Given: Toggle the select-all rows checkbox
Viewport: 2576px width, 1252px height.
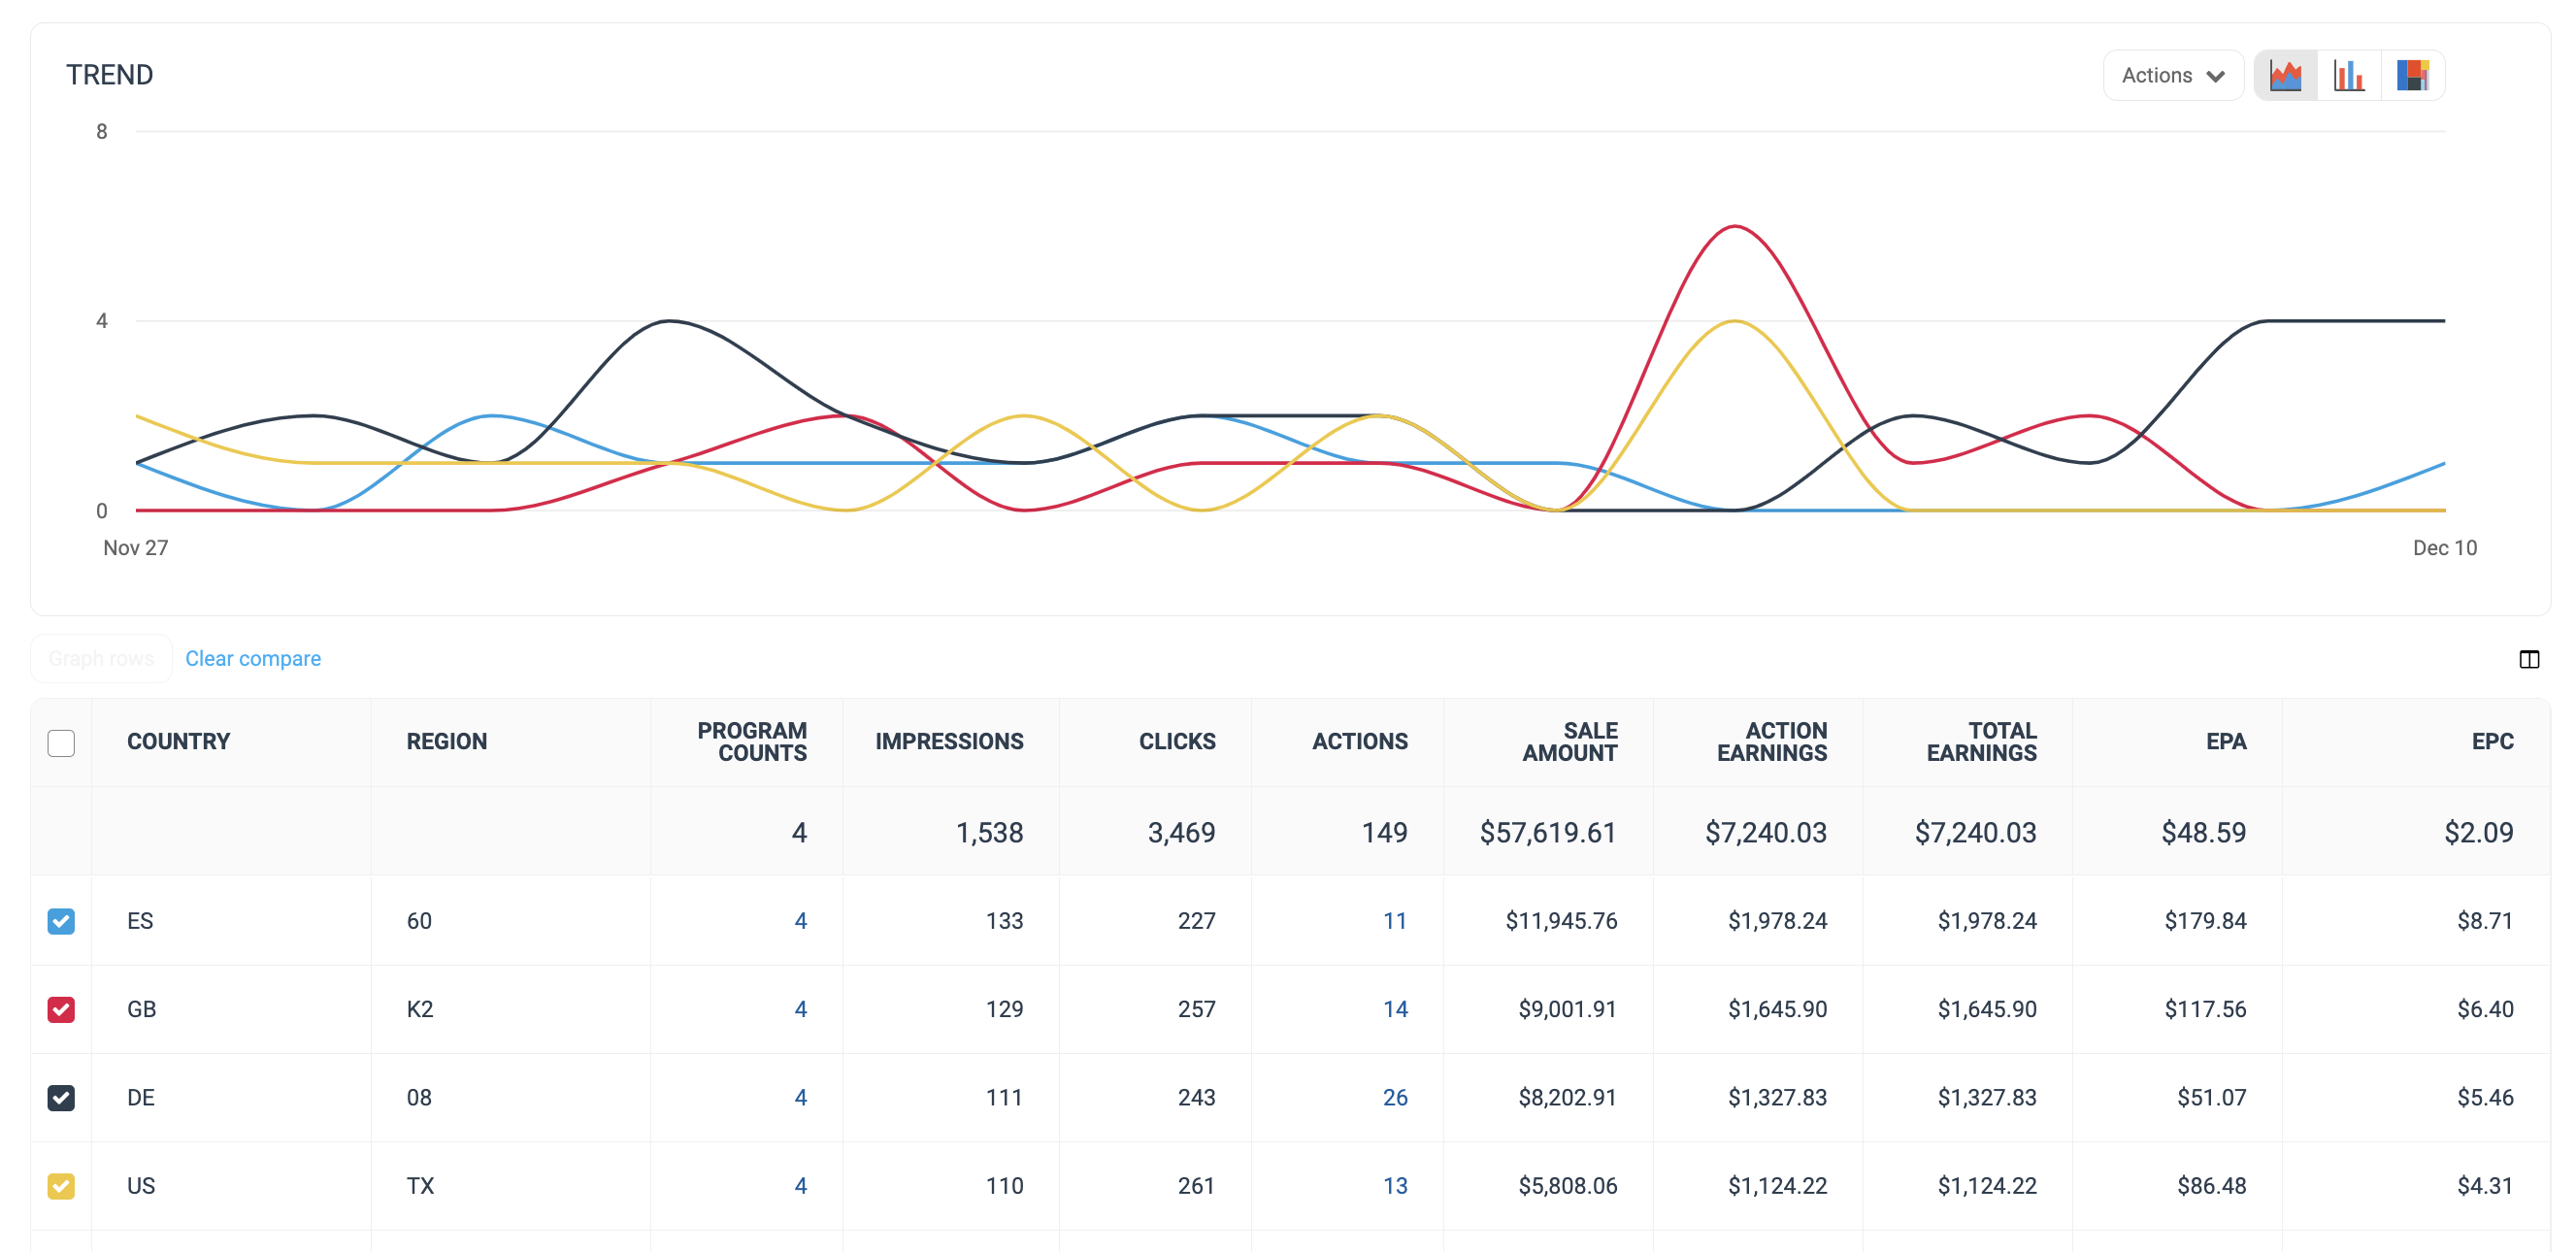Looking at the screenshot, I should 61,743.
